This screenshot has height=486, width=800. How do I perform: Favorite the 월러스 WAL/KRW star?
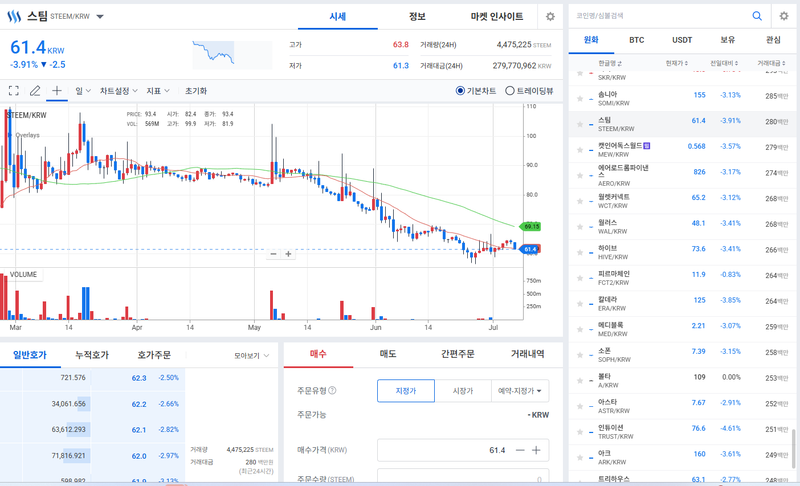click(580, 226)
